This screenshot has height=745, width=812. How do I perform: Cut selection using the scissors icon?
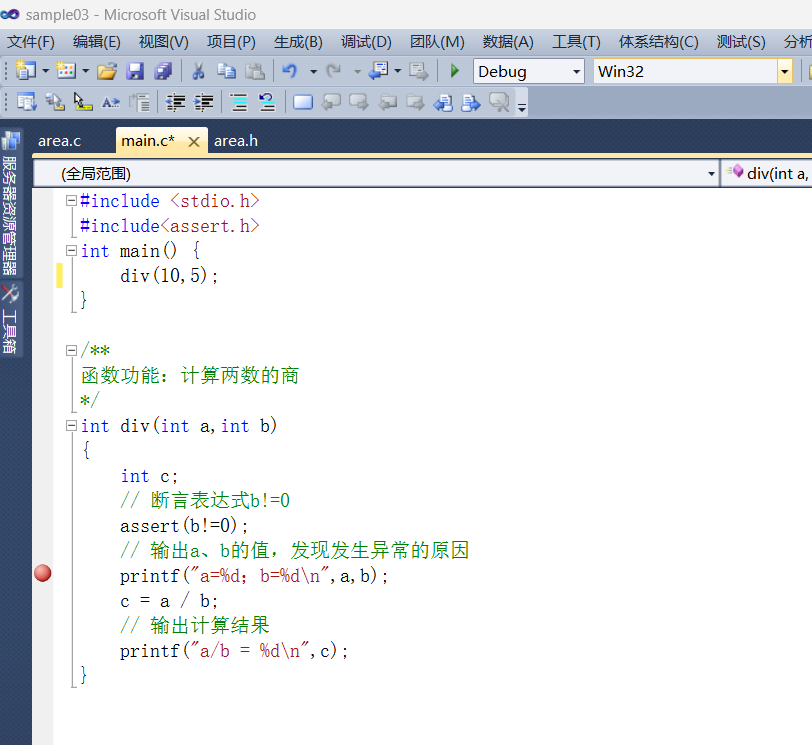coord(198,71)
